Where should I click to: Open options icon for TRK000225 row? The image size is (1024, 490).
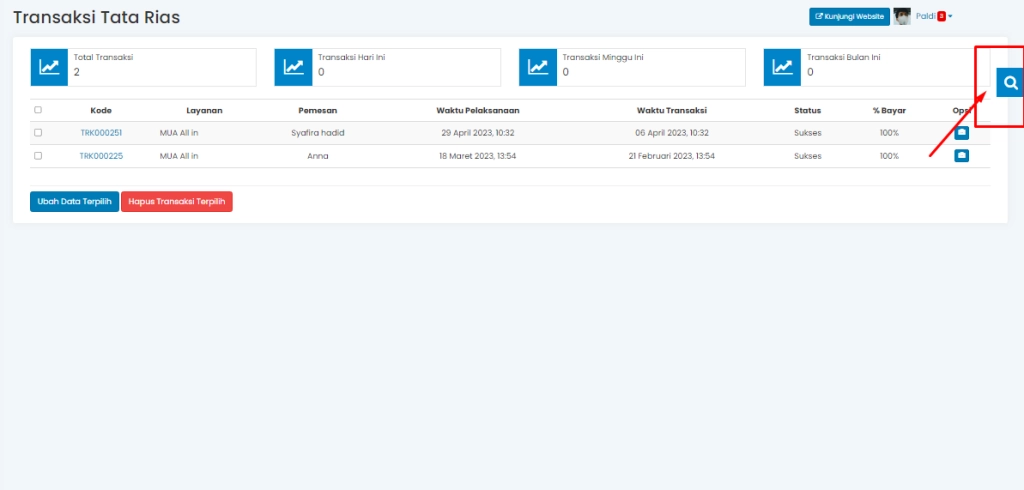pyautogui.click(x=961, y=155)
